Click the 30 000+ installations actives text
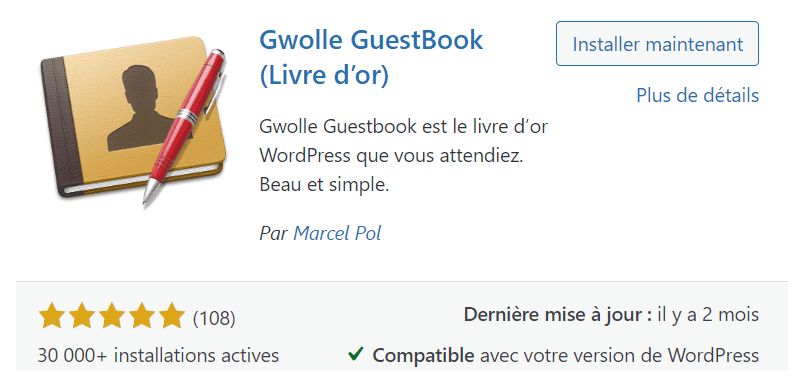The width and height of the screenshot is (802, 387). point(158,355)
